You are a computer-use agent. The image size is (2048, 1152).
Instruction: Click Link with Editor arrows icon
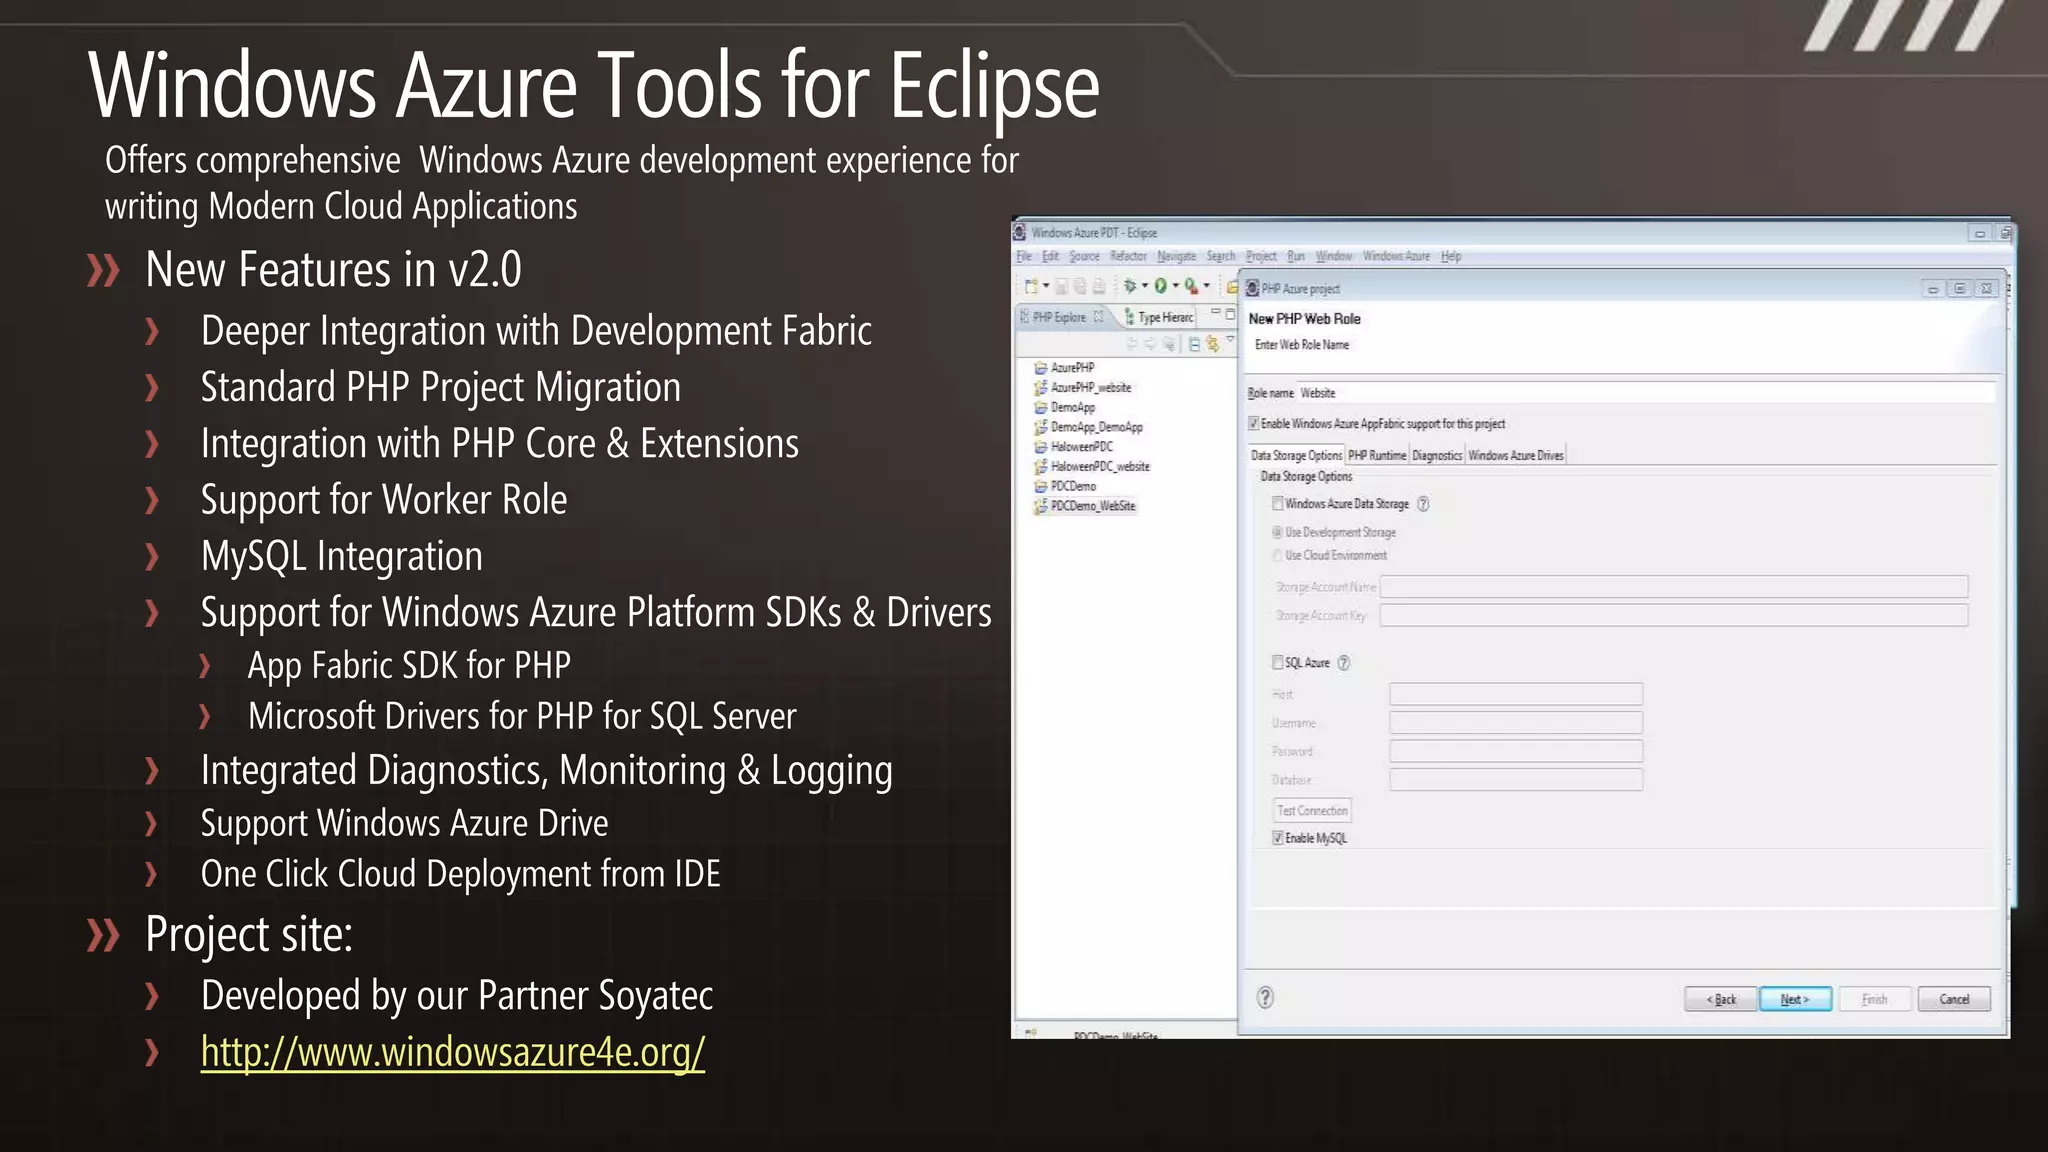pos(1213,344)
